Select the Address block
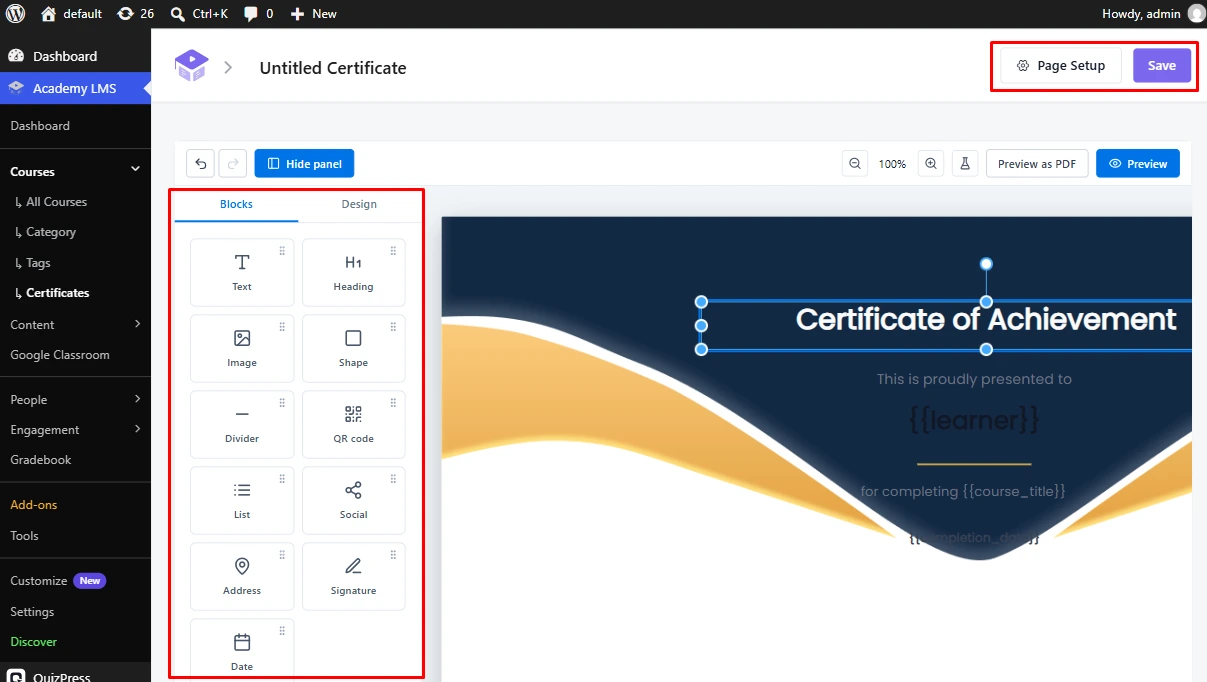 click(x=242, y=576)
